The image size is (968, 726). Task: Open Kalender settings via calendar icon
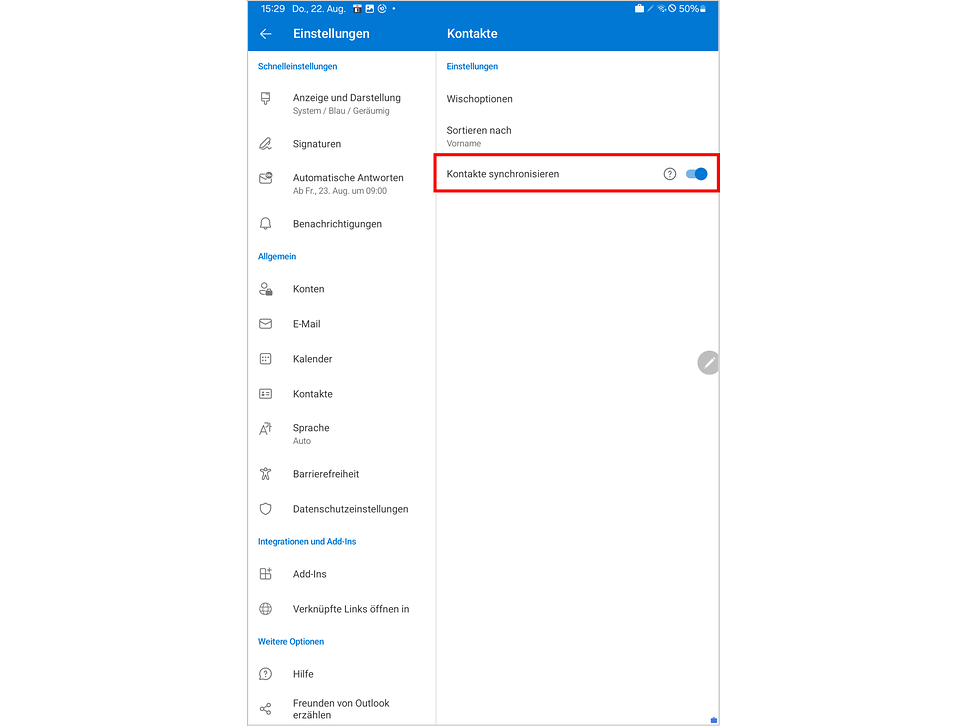pyautogui.click(x=265, y=359)
